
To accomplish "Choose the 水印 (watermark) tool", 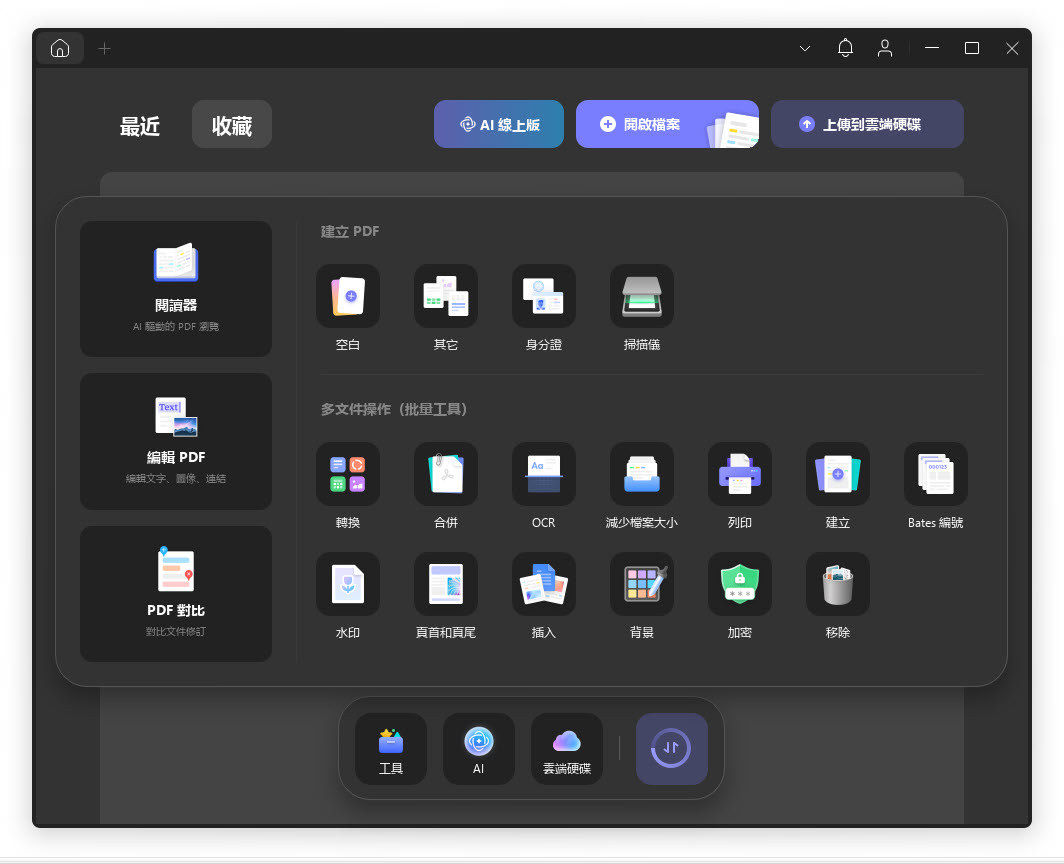I will (x=347, y=584).
